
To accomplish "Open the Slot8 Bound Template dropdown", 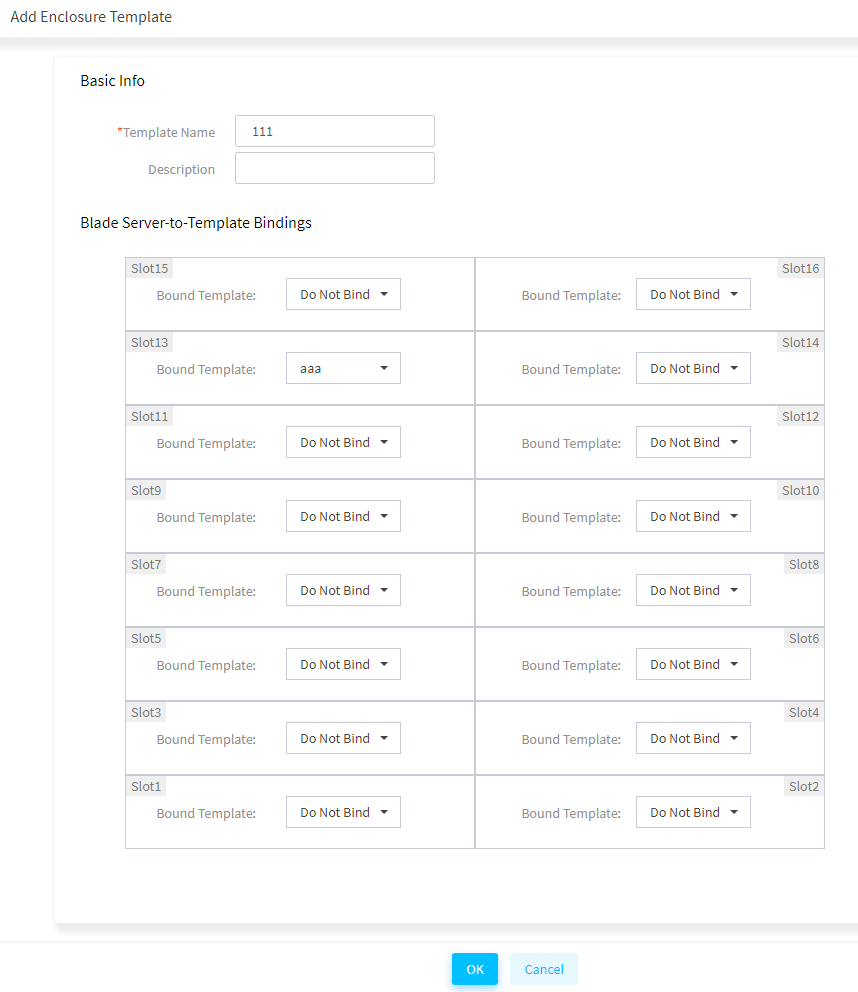I will pos(693,590).
